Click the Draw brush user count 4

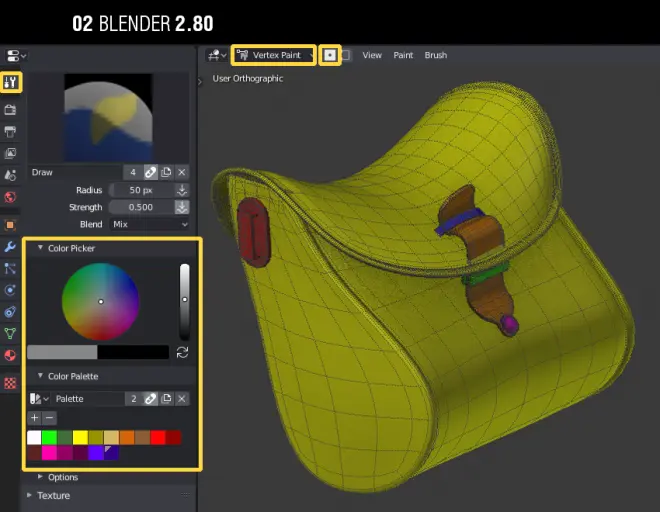point(133,172)
